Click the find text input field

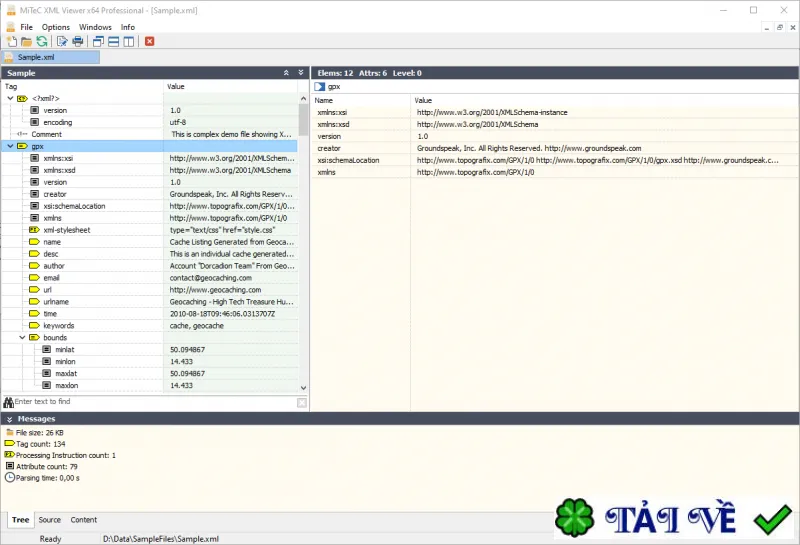(155, 402)
